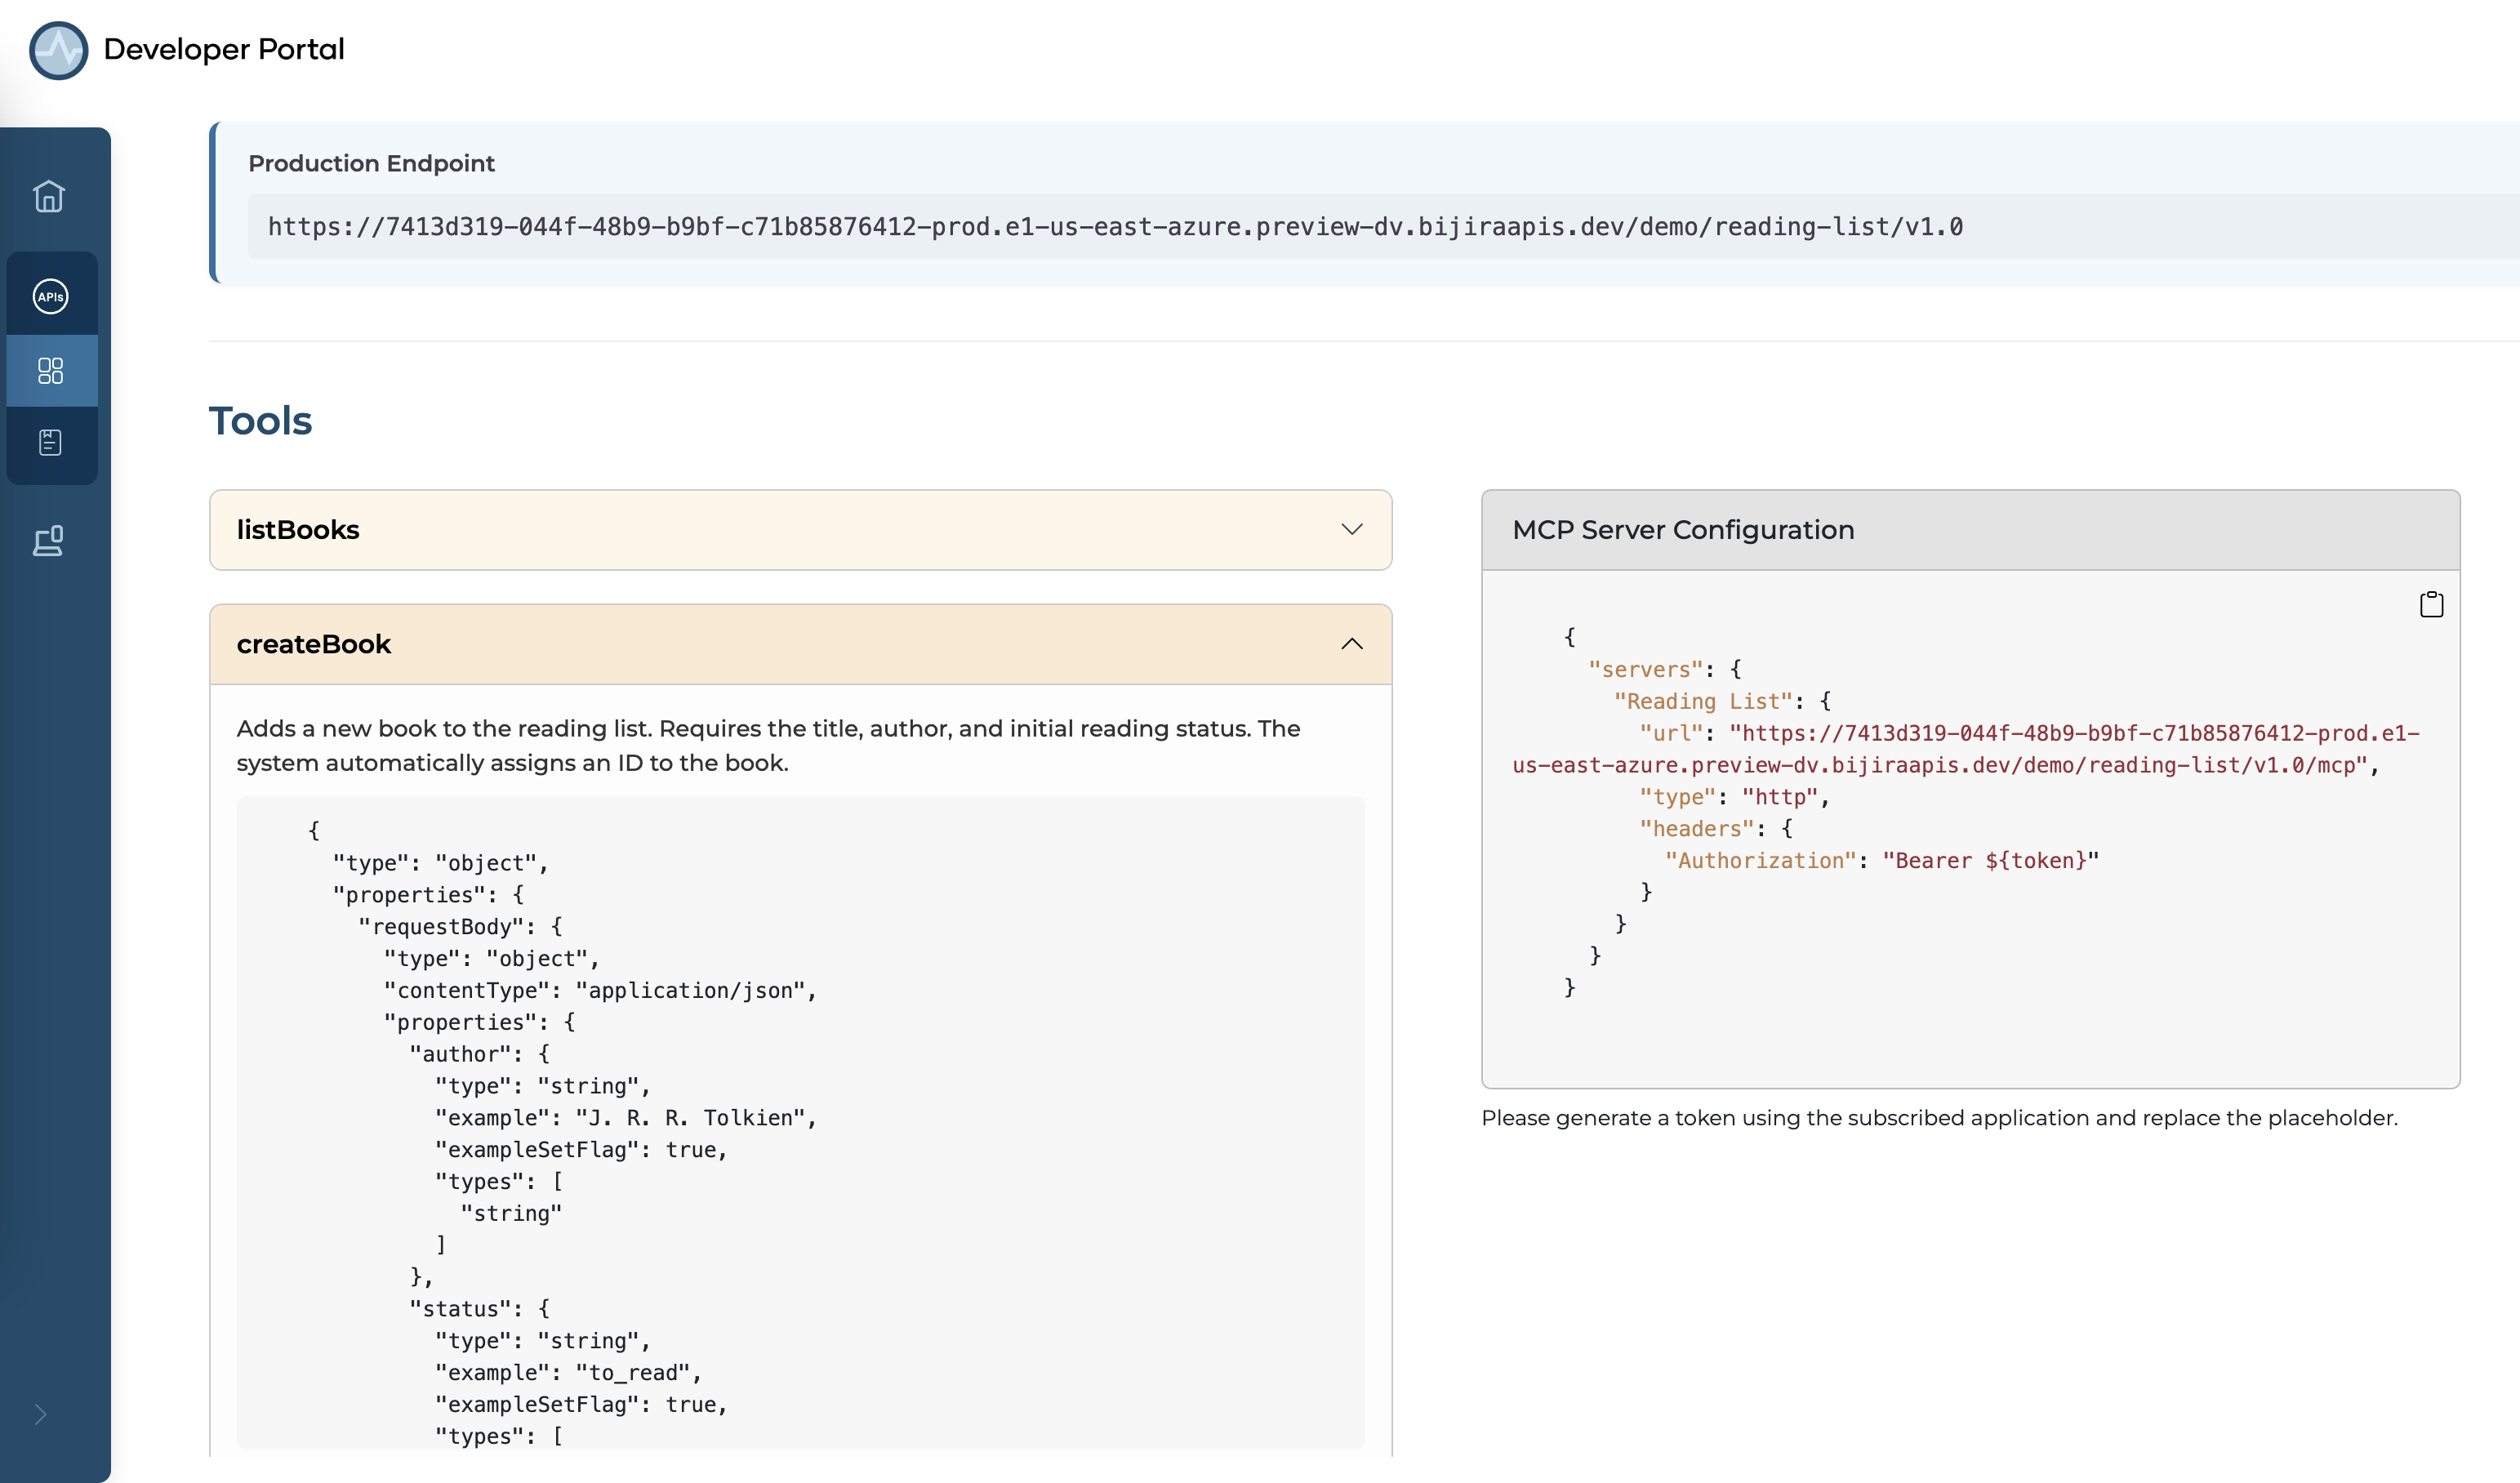Click the Production Endpoint URL field

tap(1115, 227)
